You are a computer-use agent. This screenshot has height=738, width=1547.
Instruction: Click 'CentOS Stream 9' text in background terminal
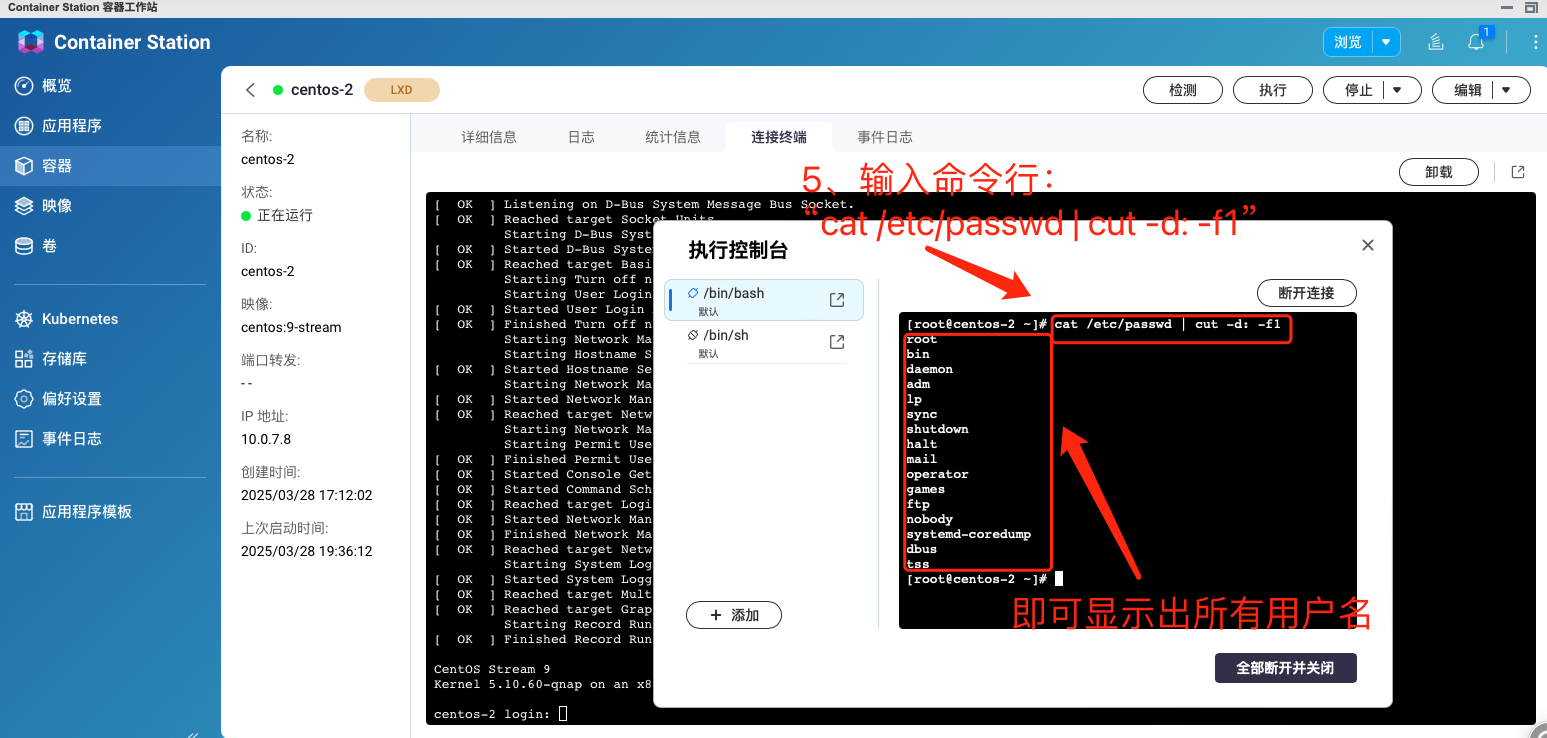point(492,669)
